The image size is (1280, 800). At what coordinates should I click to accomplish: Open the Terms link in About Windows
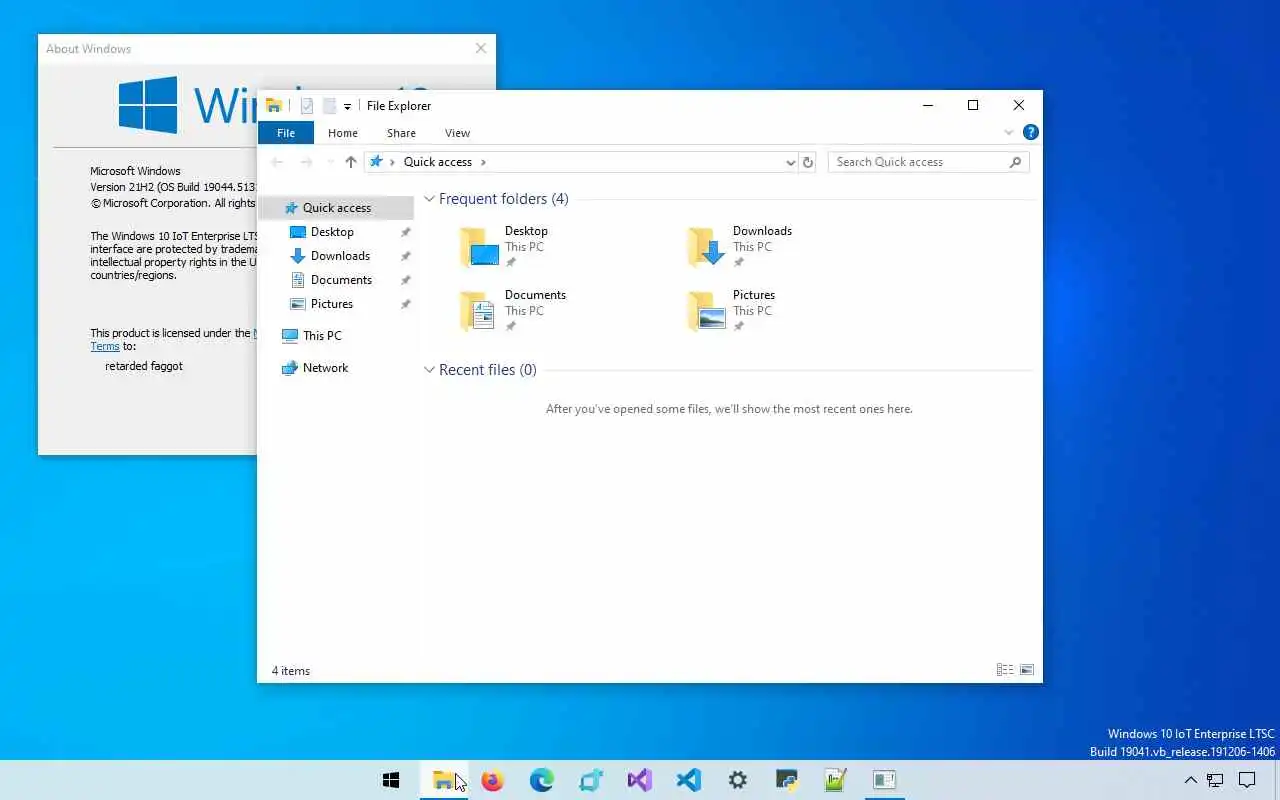105,347
